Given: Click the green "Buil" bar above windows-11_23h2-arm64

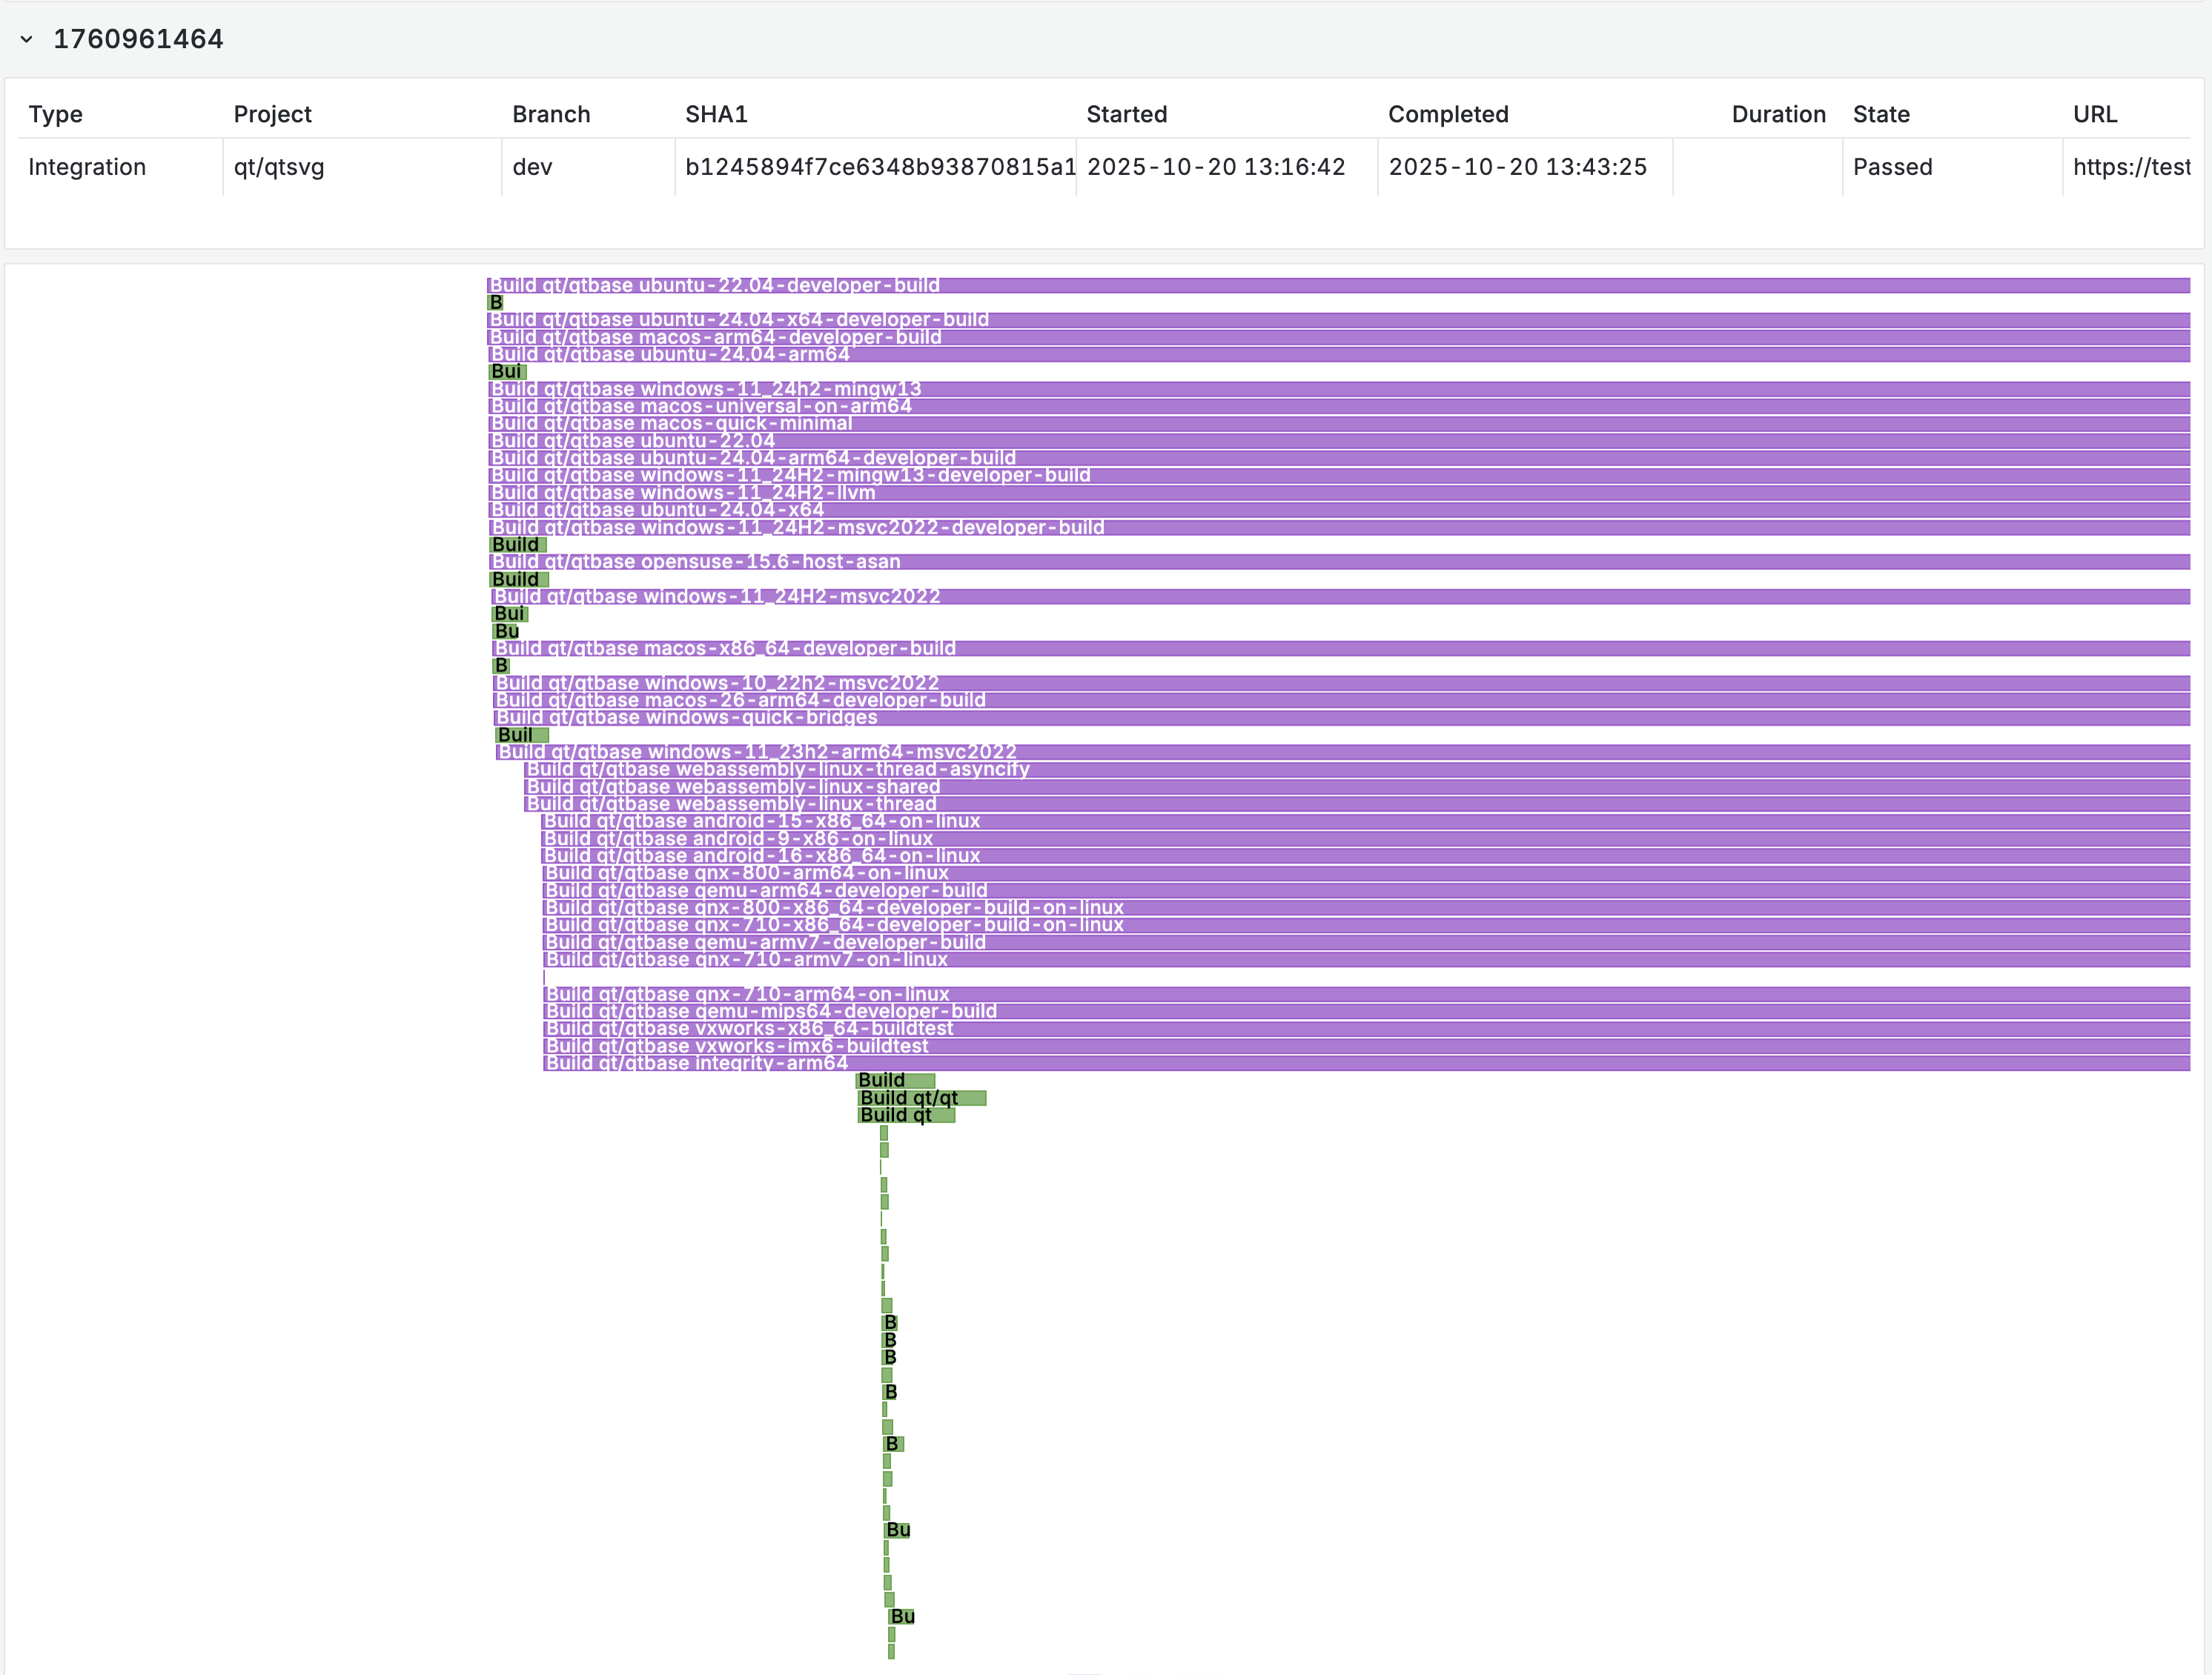Looking at the screenshot, I should 521,735.
